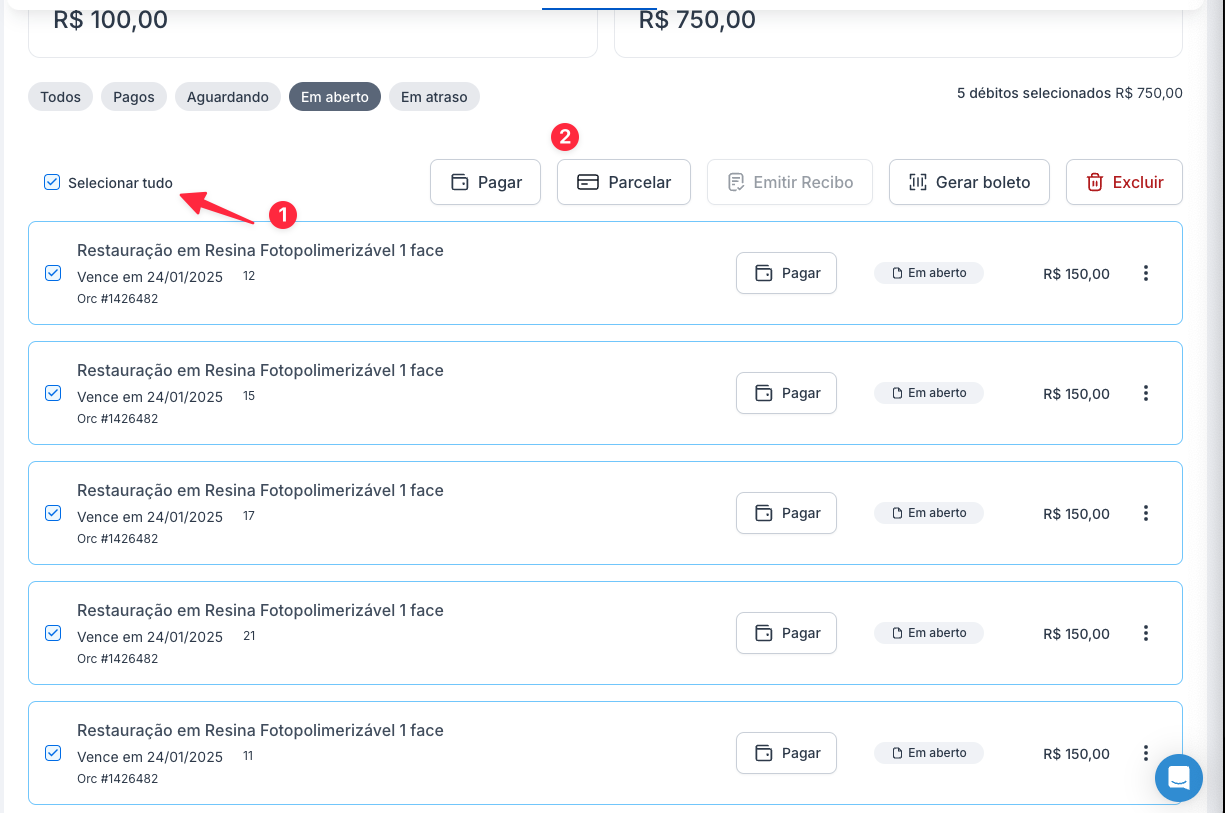Pay the debit numbered 21
This screenshot has height=813, width=1225.
(x=786, y=633)
